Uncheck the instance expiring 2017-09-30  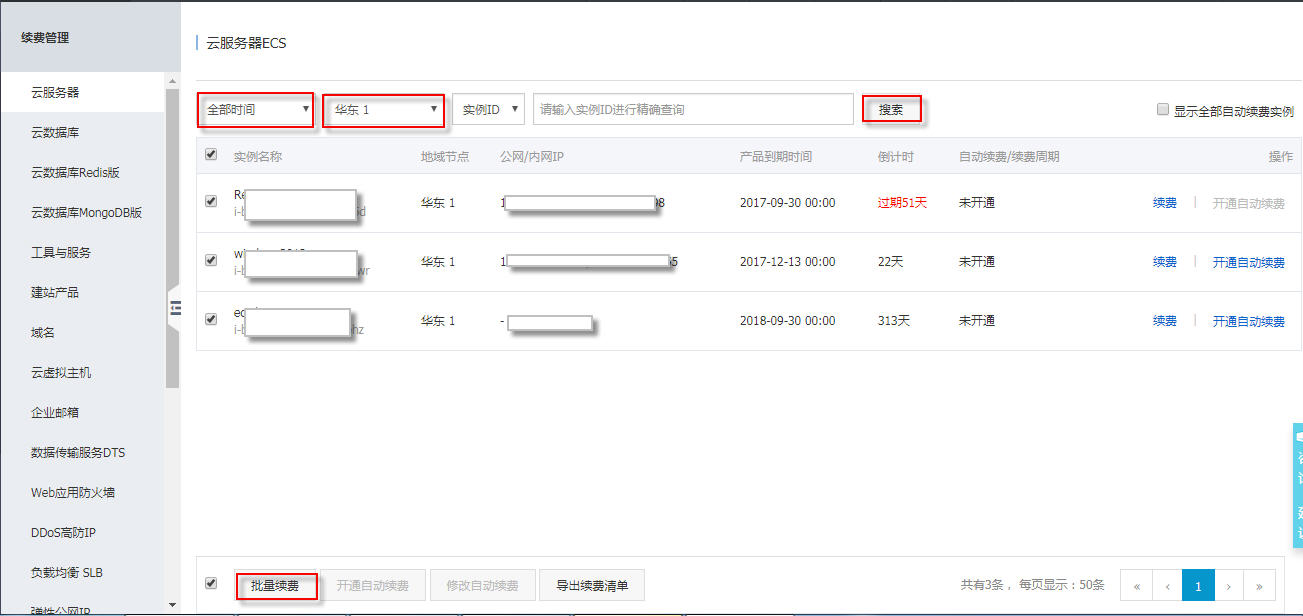[x=211, y=201]
